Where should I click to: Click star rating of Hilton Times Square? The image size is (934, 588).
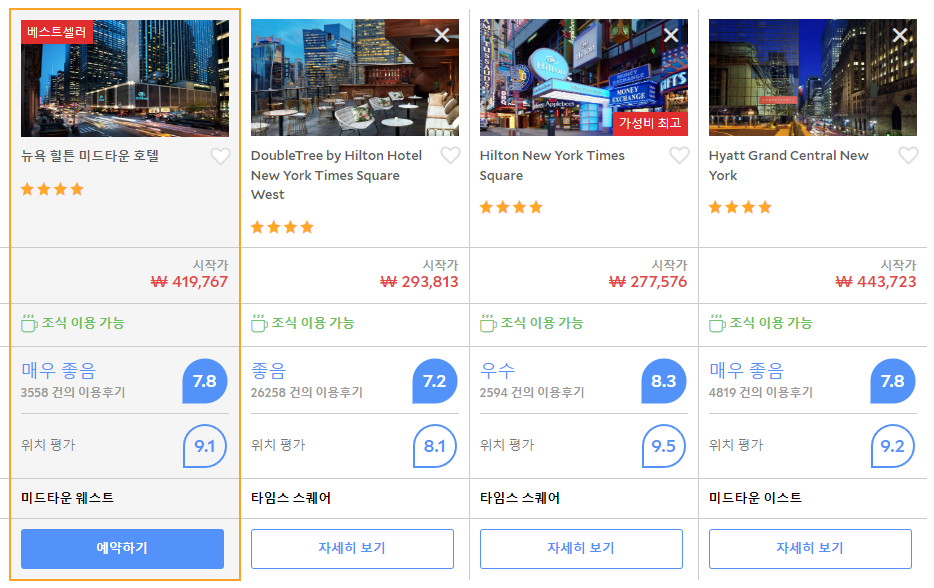512,207
